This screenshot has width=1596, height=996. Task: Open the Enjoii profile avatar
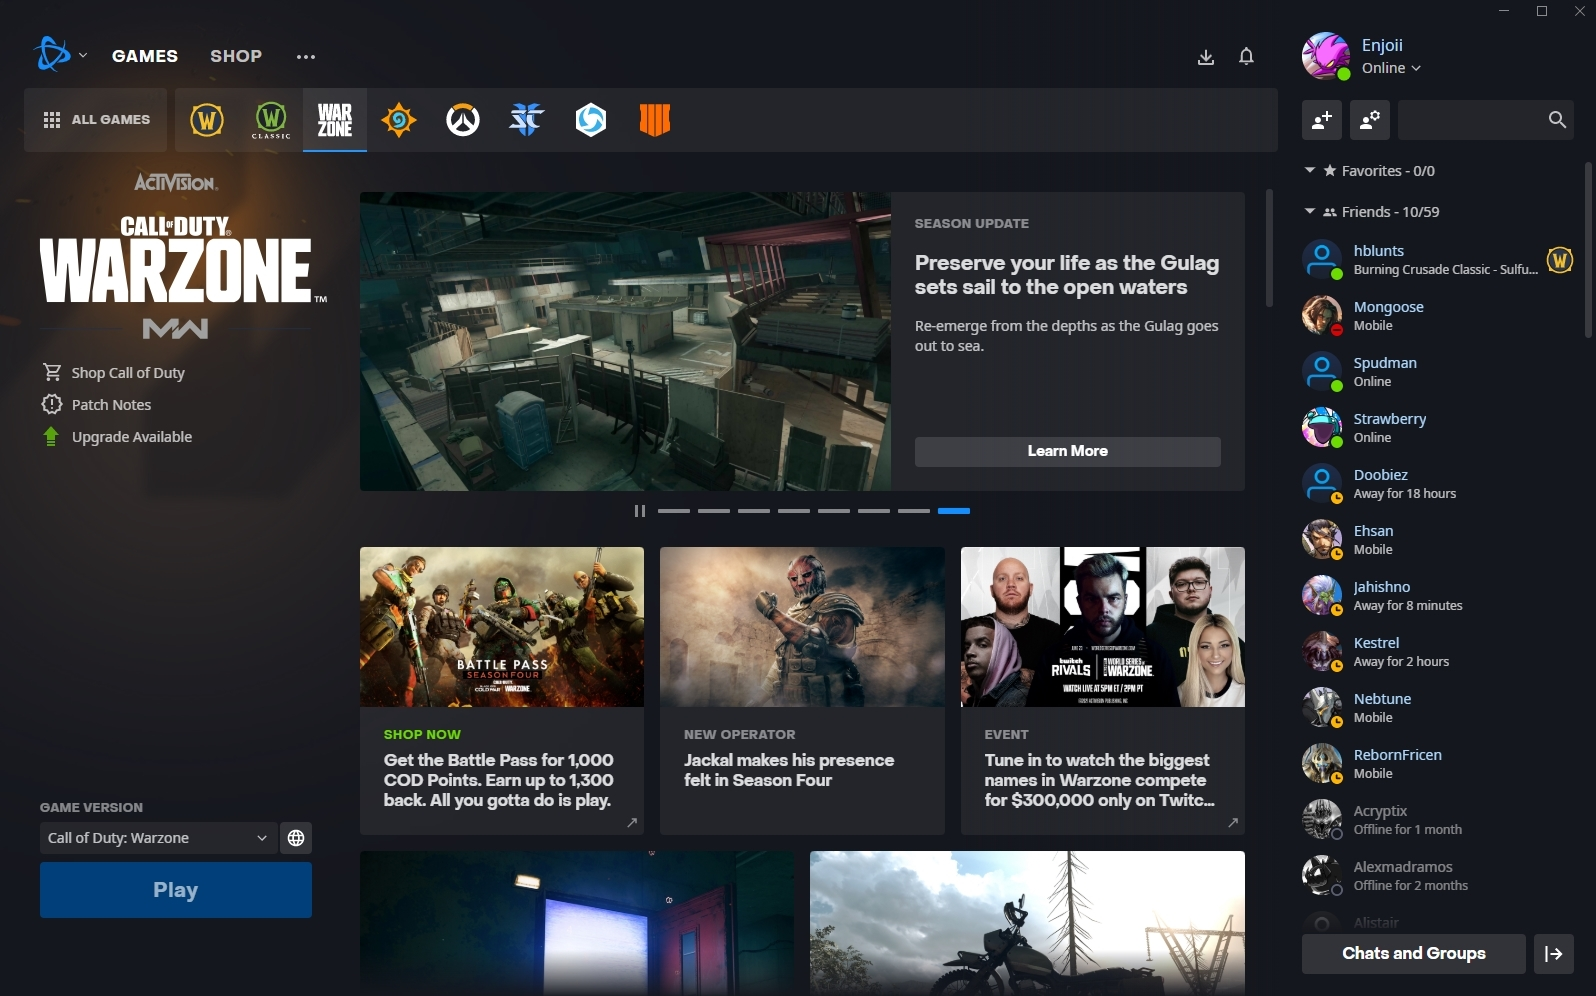[x=1326, y=56]
